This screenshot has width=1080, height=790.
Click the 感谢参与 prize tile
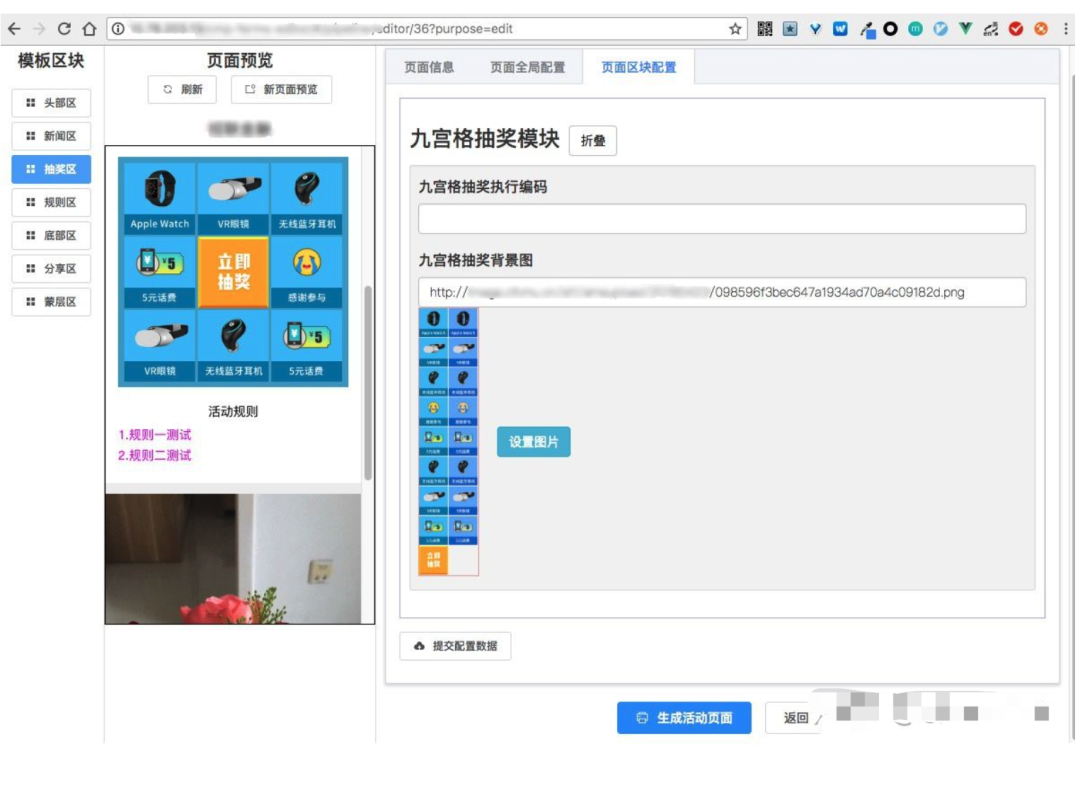[307, 272]
